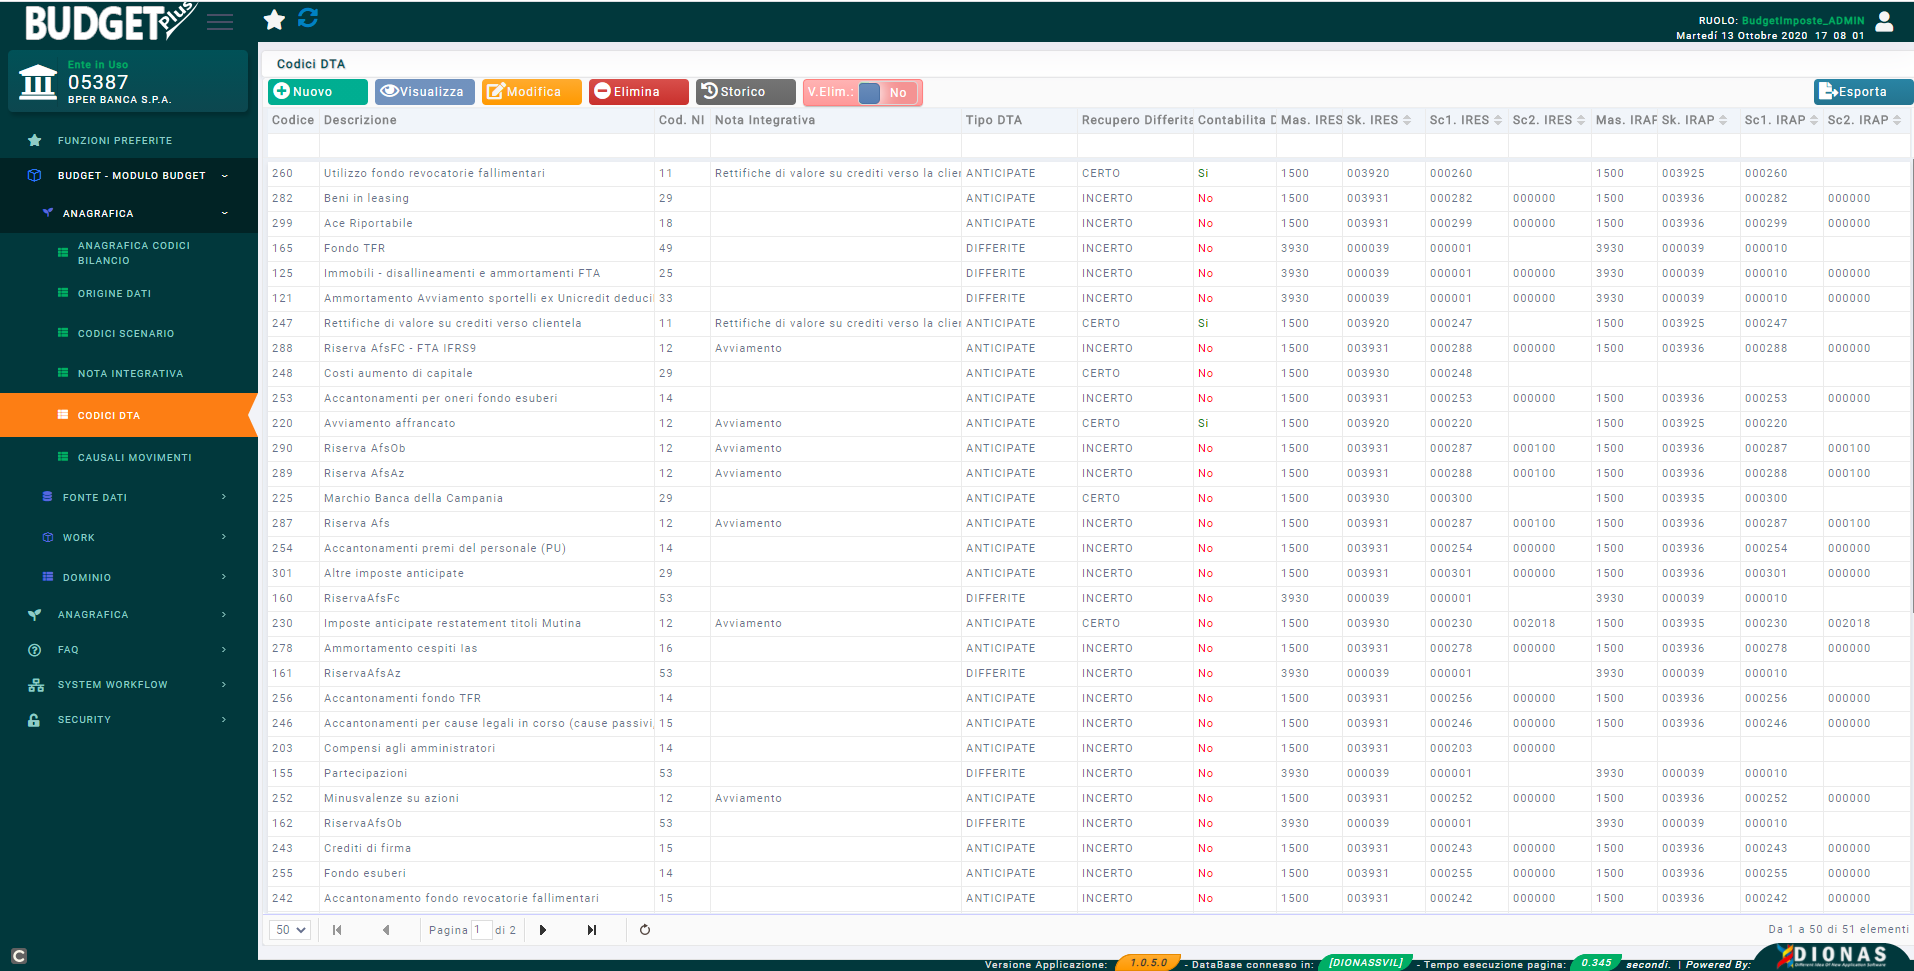Select the Ace Riportabile row
Screen dimensions: 1914x971
[x=1089, y=223]
